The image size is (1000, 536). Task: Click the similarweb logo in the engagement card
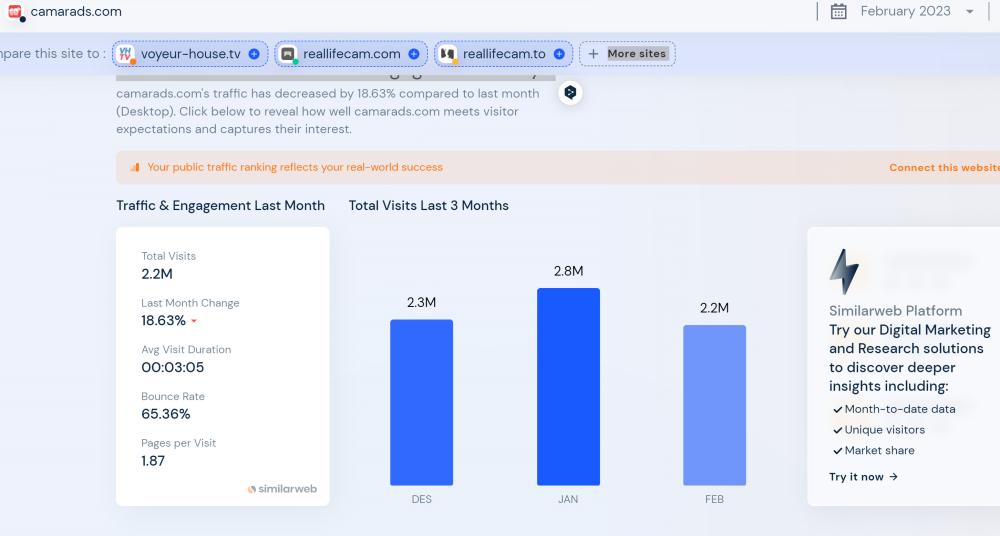(x=282, y=489)
